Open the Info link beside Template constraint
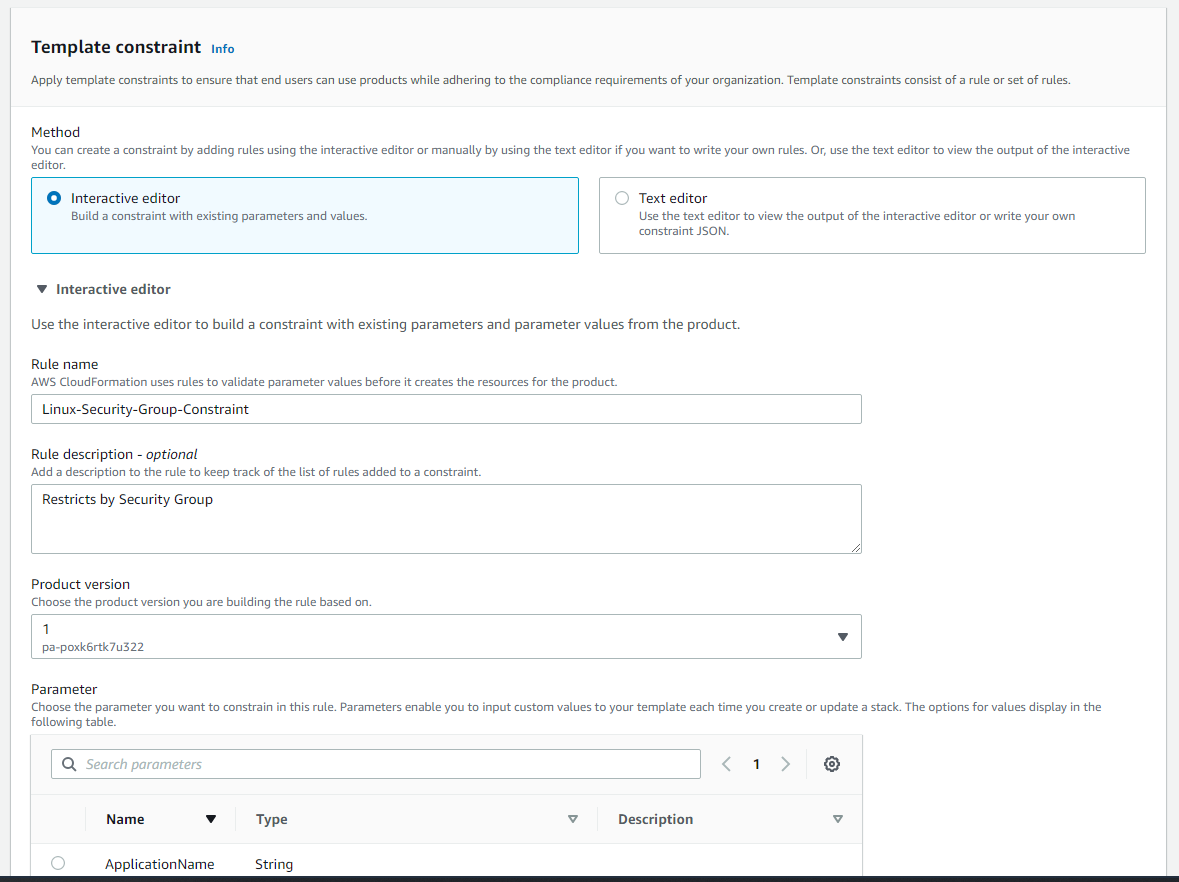Screen dimensions: 1179x882 [x=223, y=49]
